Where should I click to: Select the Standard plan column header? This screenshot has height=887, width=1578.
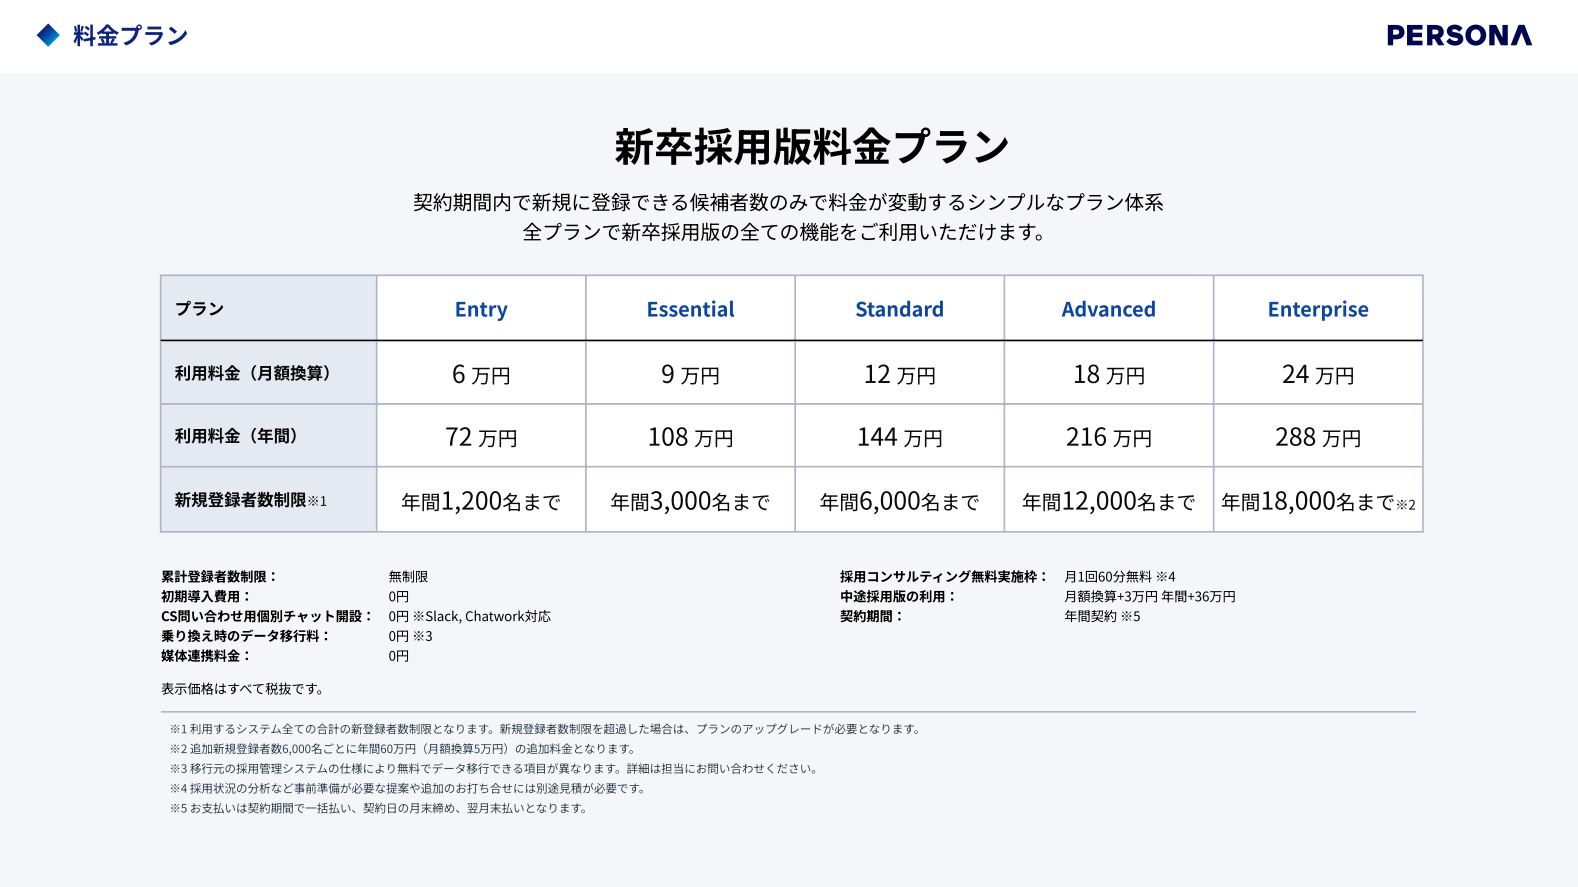[899, 309]
